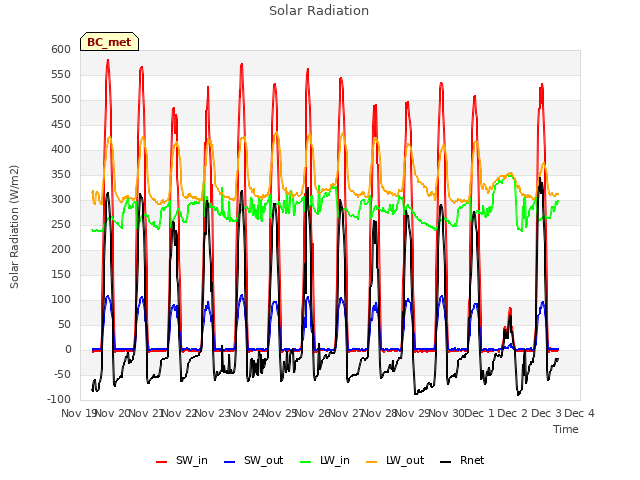
Task: Click the Dec 4 x-axis tick label
Action: pos(580,413)
